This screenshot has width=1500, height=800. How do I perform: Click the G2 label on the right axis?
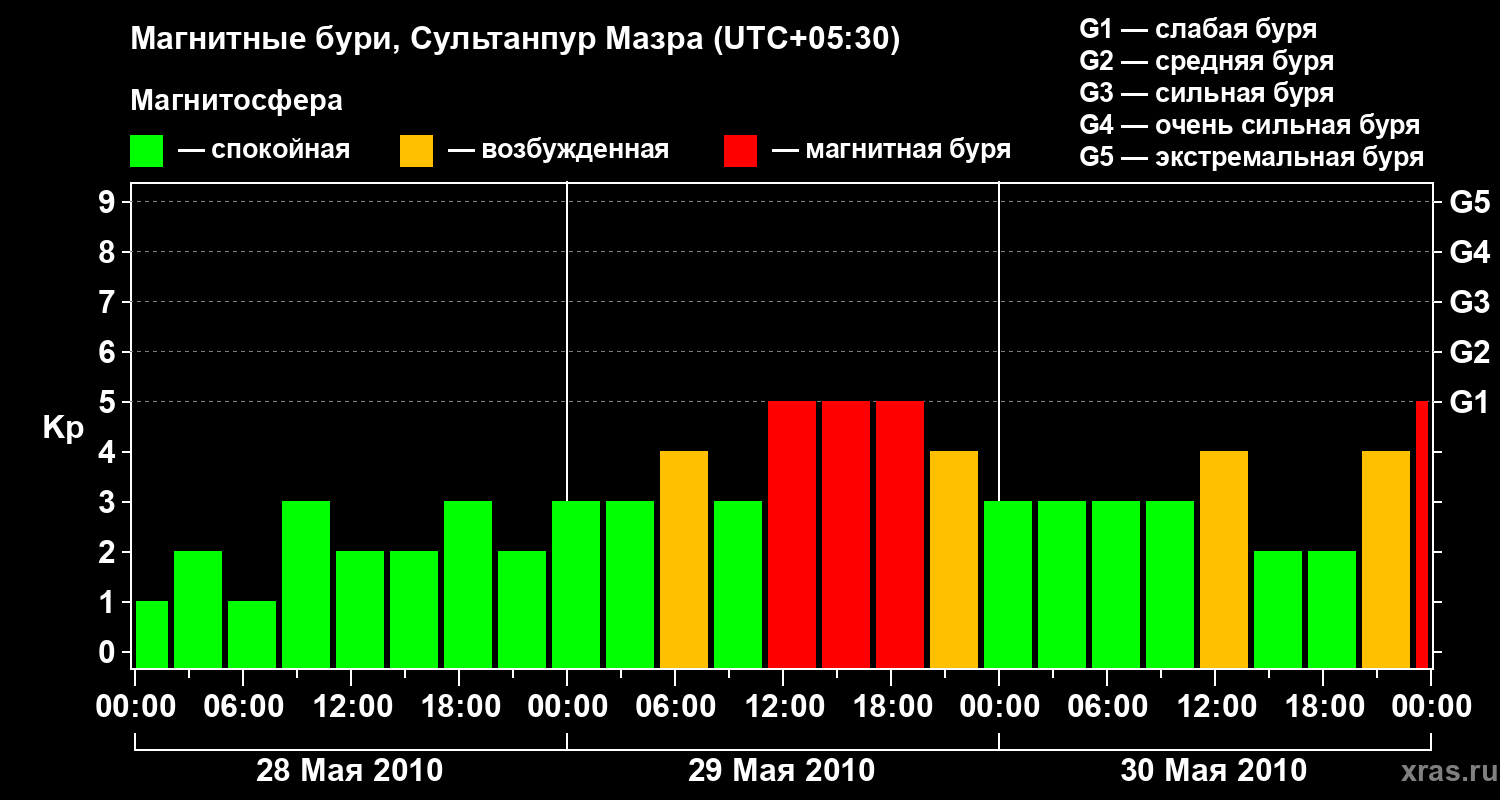(x=1470, y=352)
